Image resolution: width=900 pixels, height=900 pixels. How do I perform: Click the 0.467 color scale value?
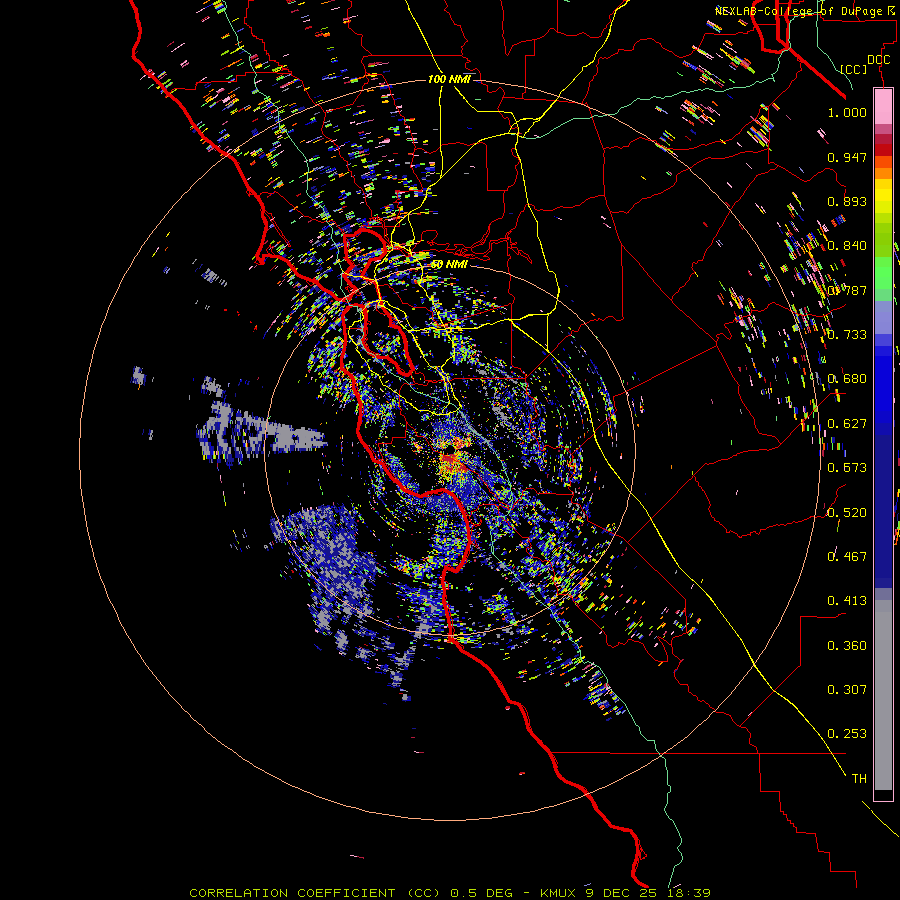[x=847, y=557]
